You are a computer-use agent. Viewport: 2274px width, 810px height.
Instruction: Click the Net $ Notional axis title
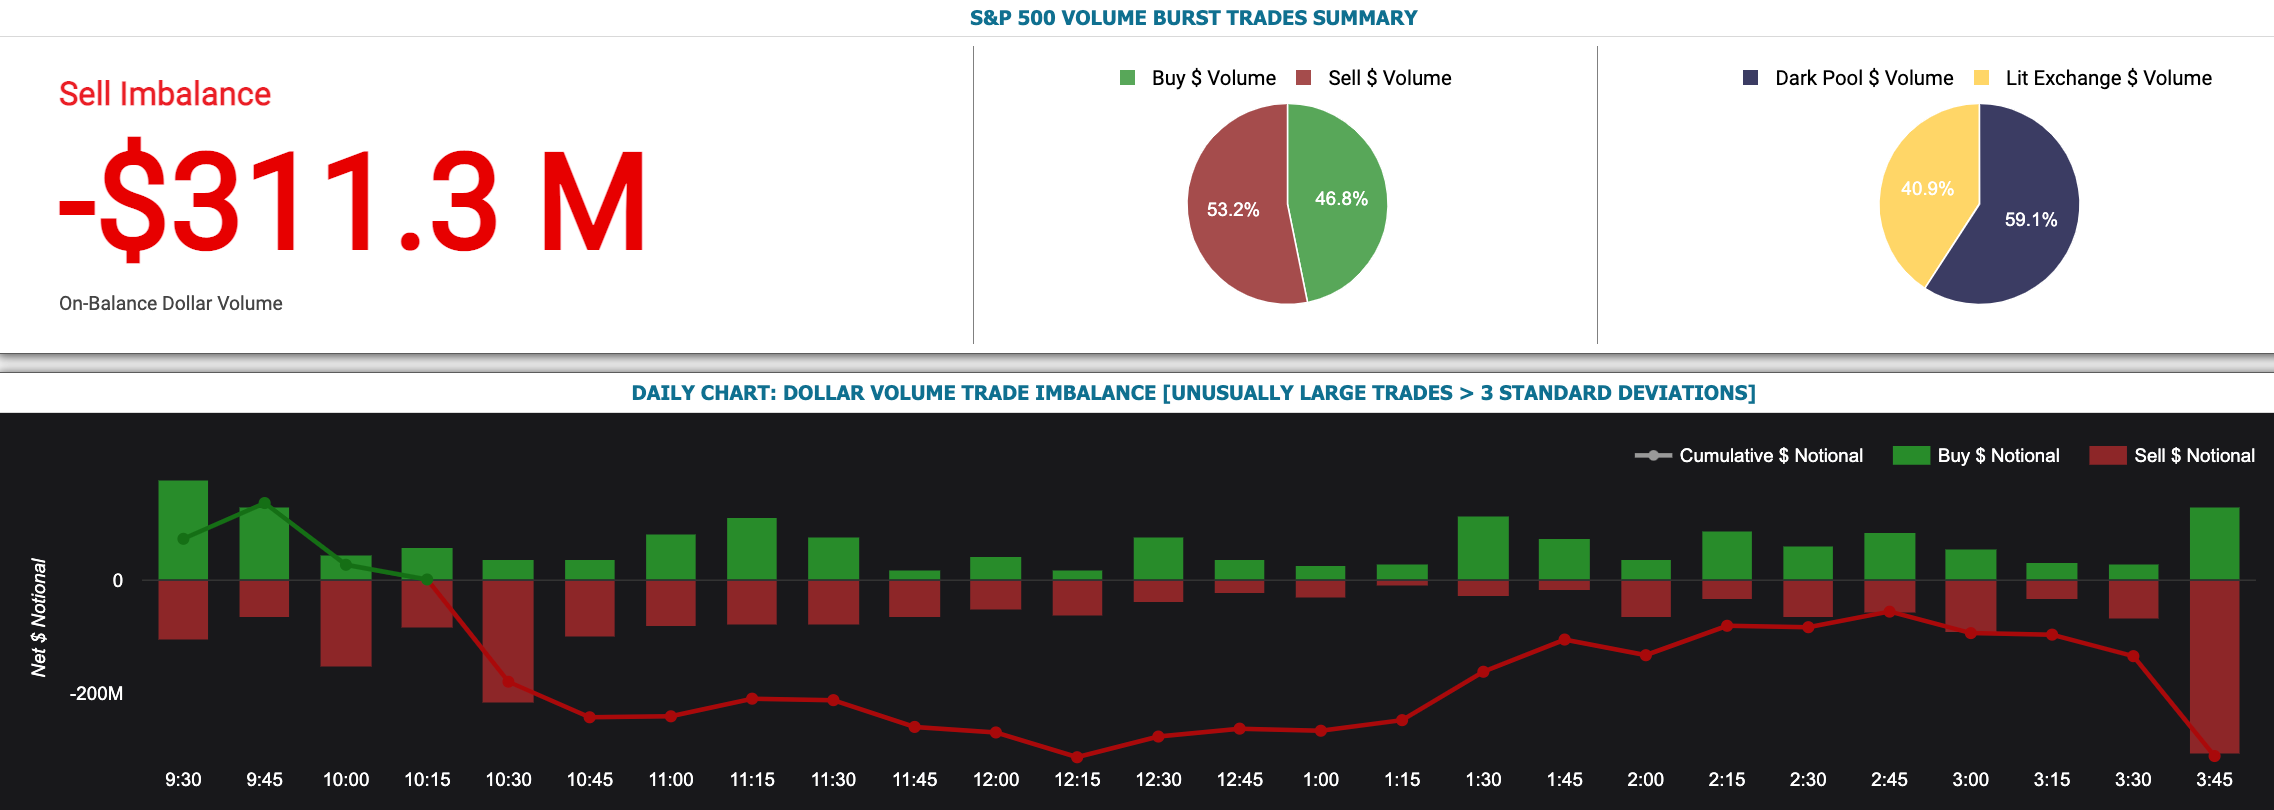[x=39, y=617]
